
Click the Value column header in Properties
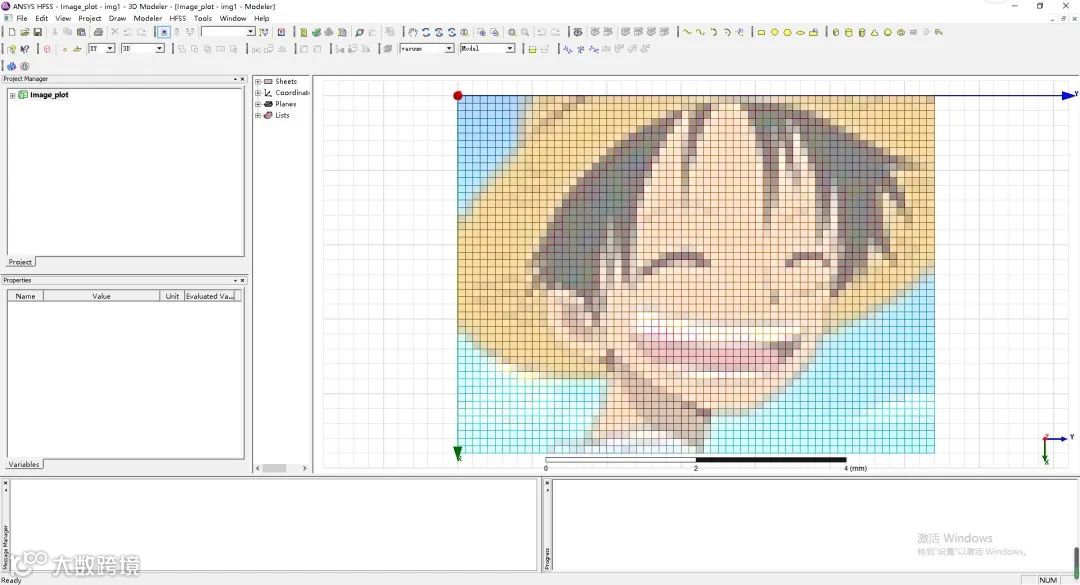point(101,296)
